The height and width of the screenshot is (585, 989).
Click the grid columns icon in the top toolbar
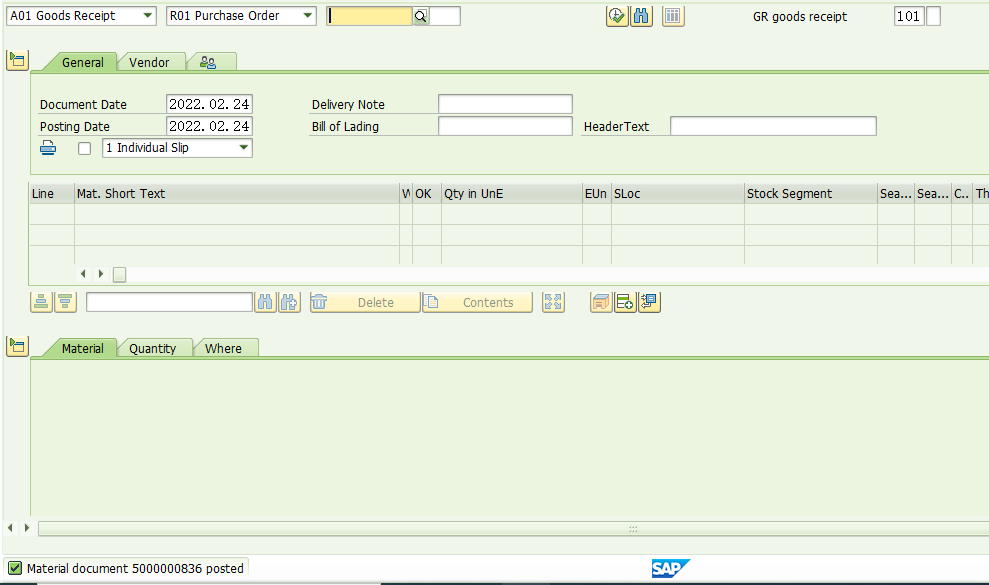point(673,16)
